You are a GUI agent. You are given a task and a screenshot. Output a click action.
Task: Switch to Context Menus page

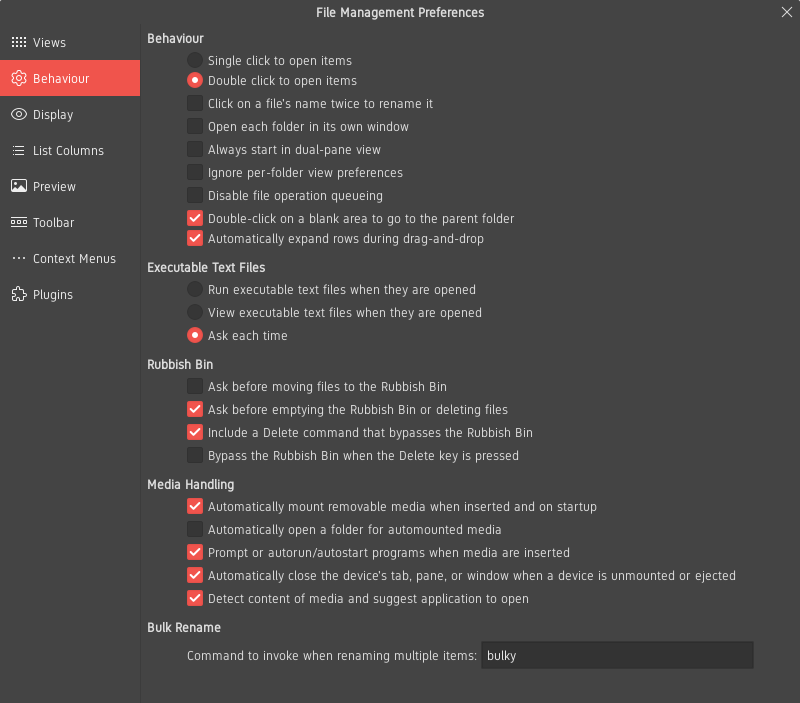pyautogui.click(x=74, y=259)
